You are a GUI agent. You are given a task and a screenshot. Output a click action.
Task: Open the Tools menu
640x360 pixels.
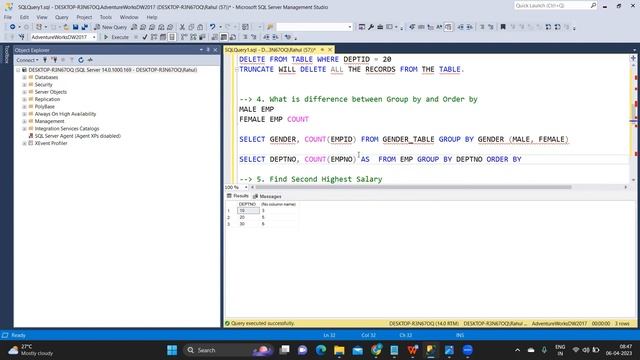[106, 17]
